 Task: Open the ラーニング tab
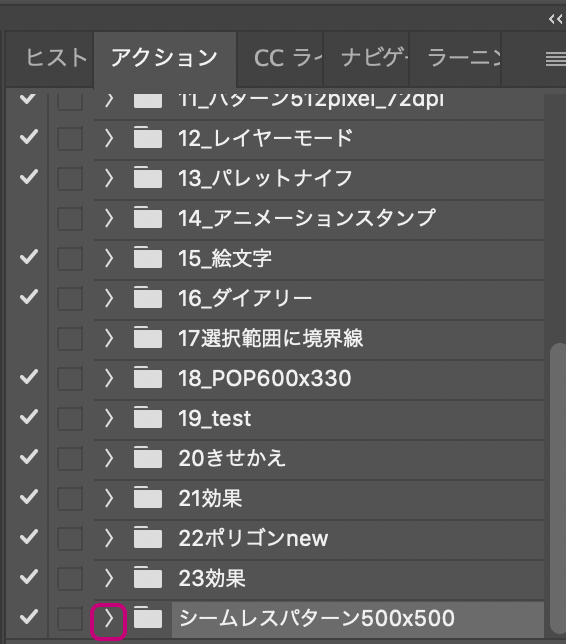(x=456, y=58)
